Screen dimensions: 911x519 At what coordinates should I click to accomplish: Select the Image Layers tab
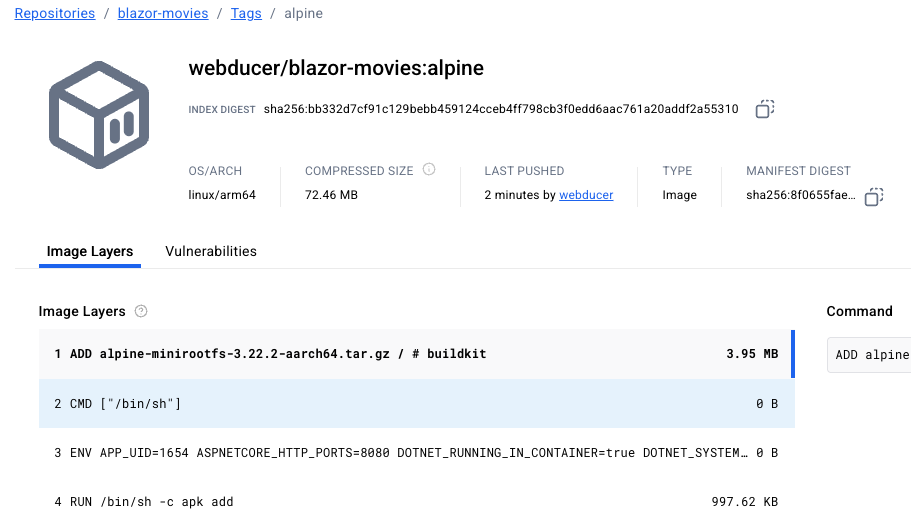(x=90, y=251)
